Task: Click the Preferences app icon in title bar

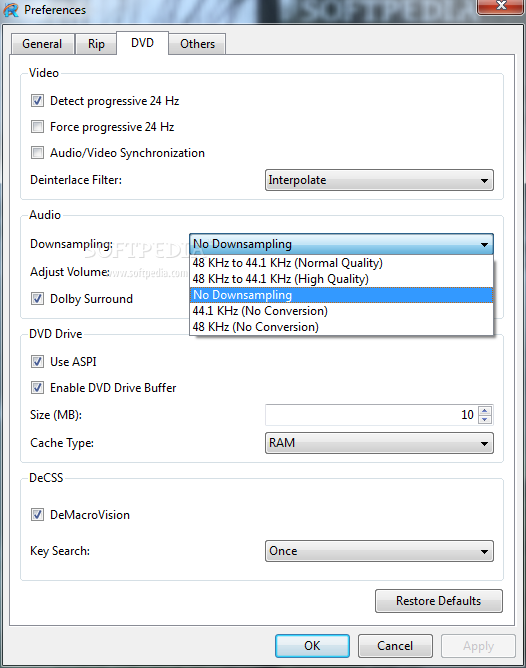Action: 11,9
